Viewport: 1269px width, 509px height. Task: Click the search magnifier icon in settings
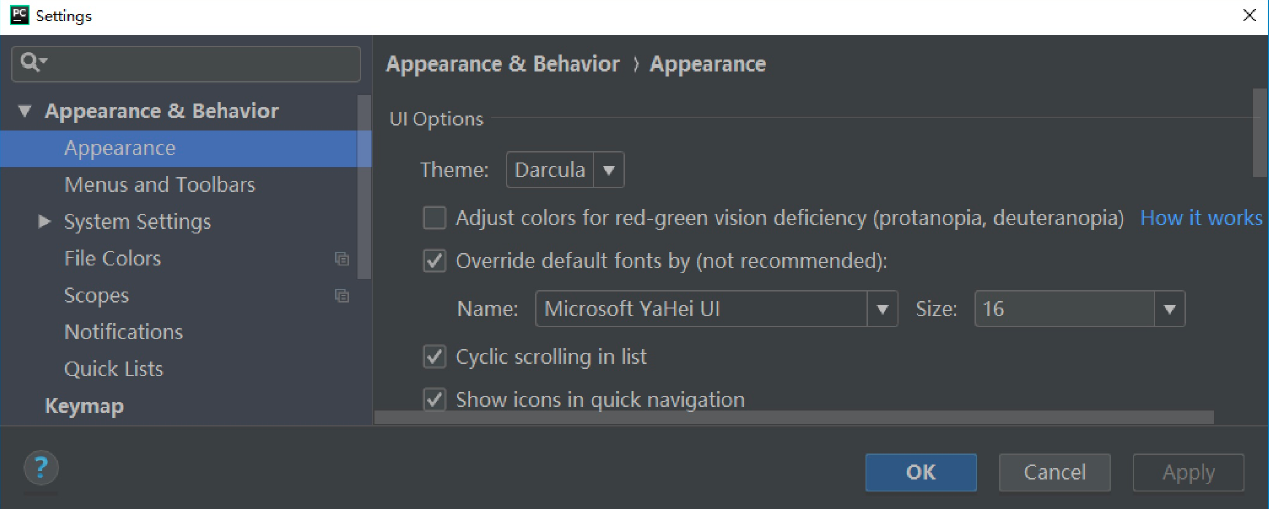coord(30,63)
